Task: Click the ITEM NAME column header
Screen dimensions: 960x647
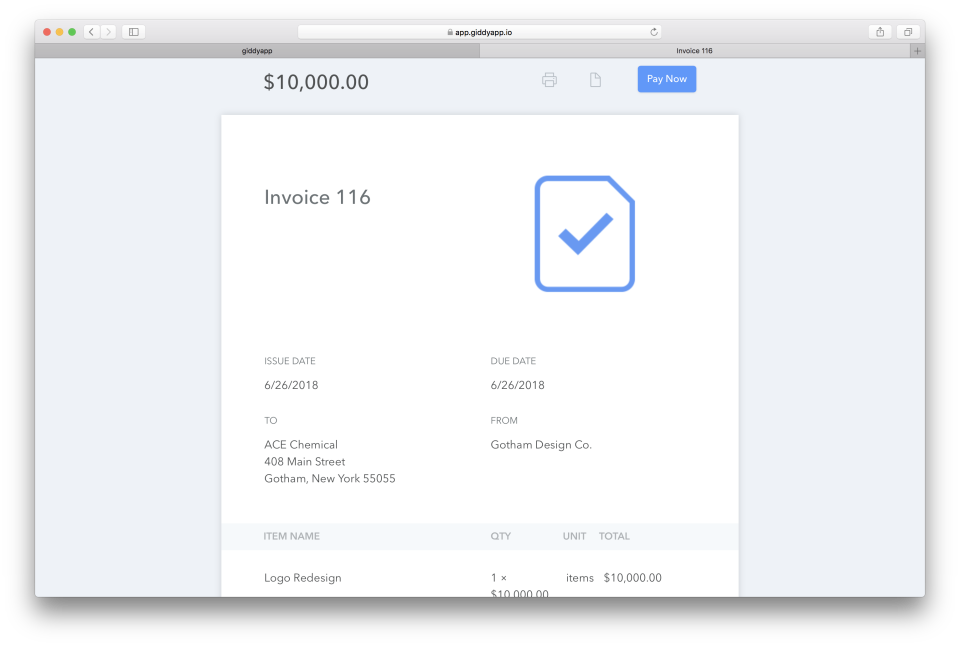Action: 291,536
